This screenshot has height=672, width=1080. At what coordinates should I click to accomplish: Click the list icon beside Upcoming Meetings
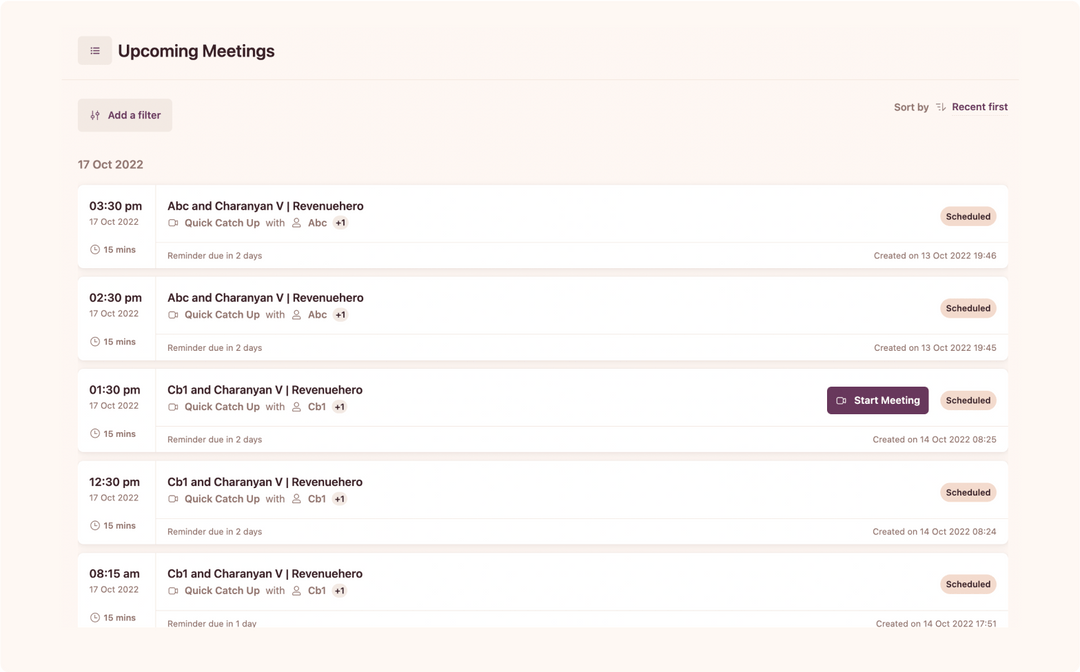point(94,50)
